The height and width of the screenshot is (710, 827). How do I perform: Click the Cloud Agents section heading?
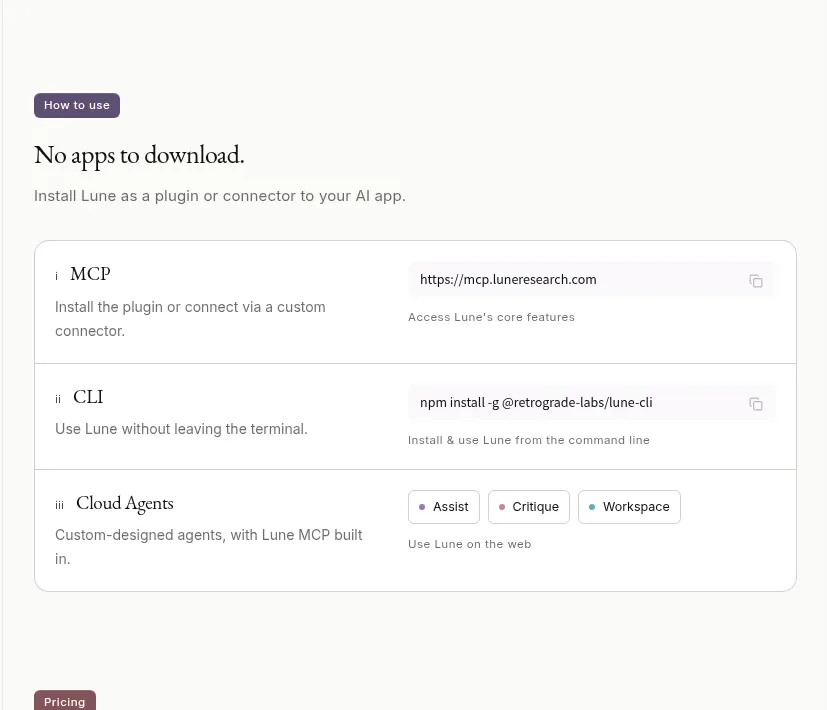[x=124, y=503]
